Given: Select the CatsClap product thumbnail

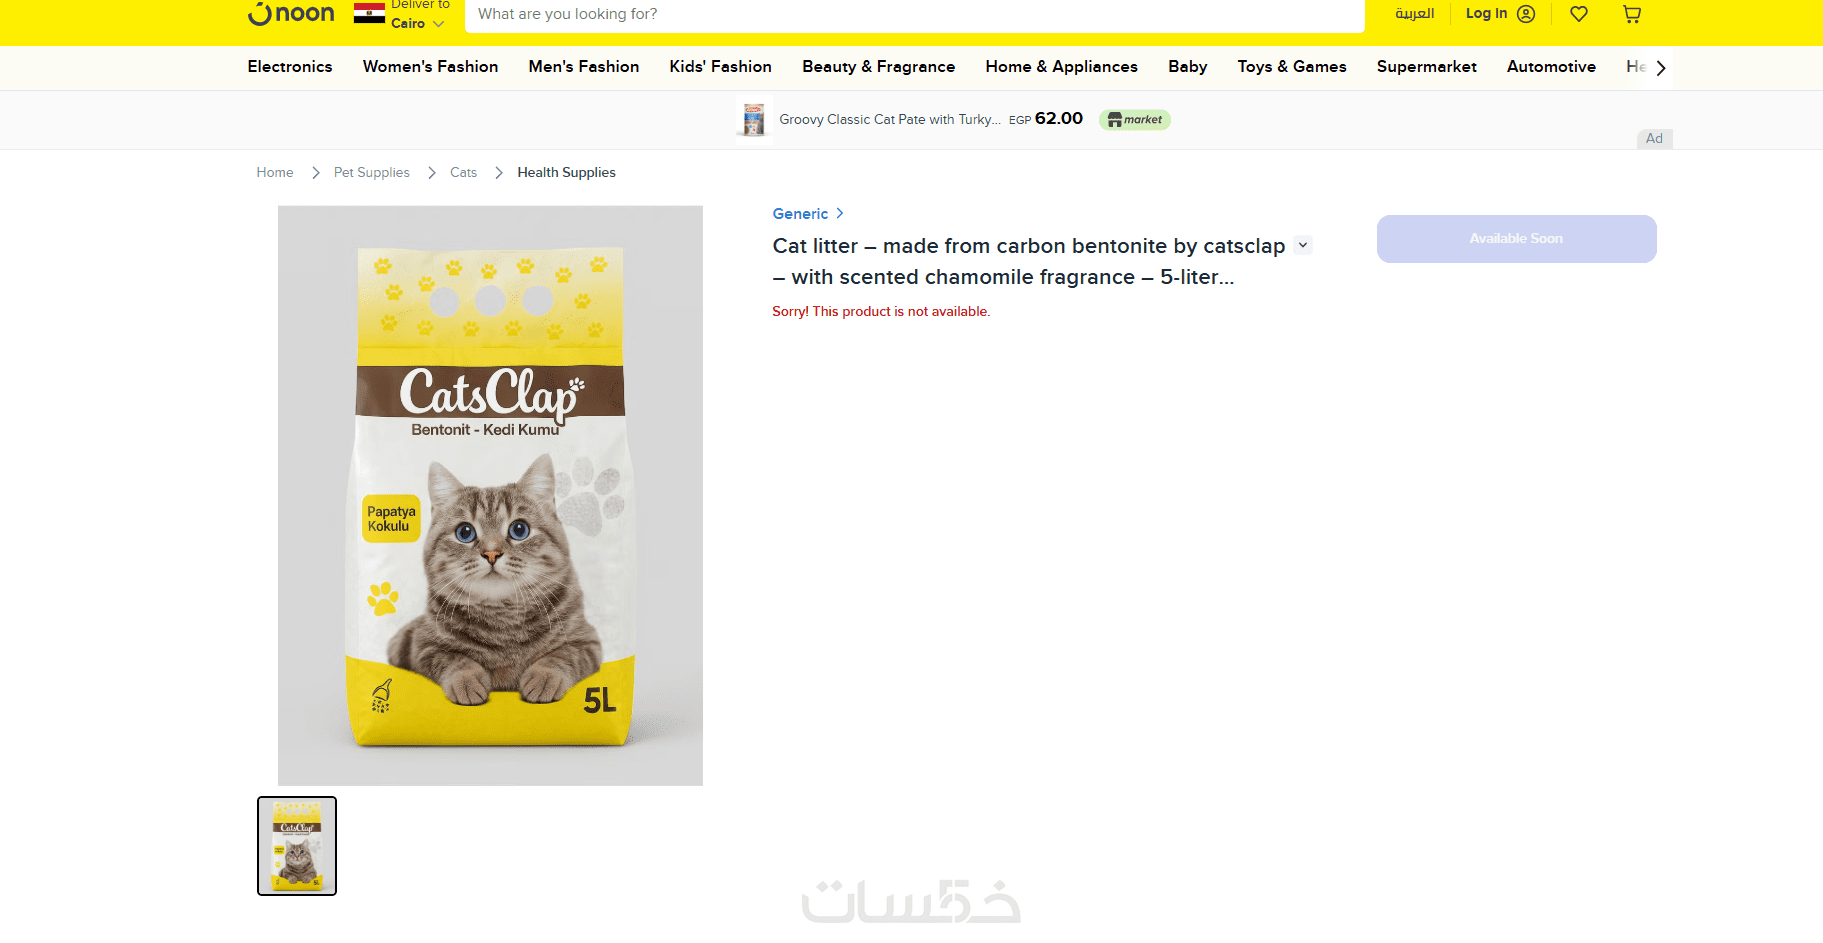Looking at the screenshot, I should 297,846.
